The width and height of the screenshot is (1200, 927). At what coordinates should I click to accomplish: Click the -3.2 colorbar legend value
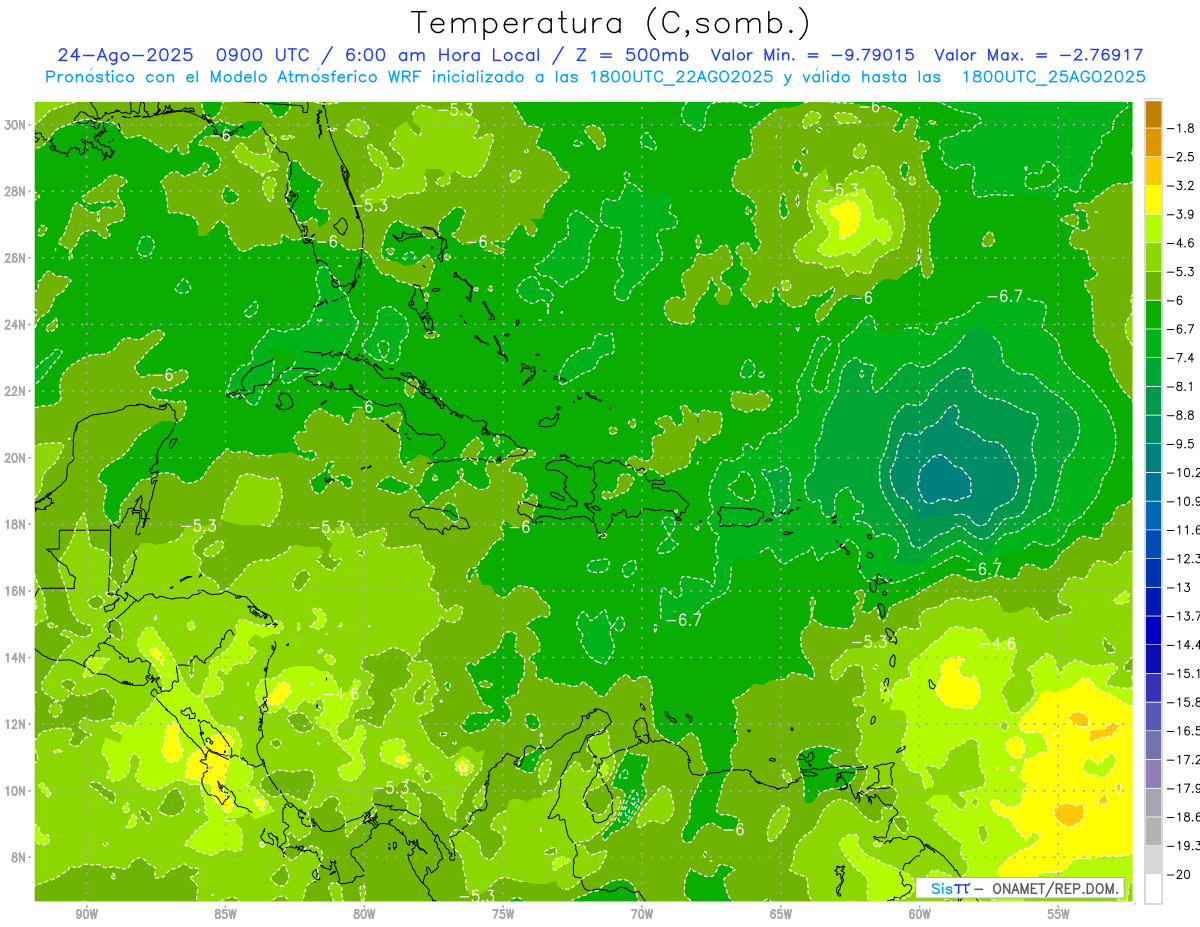(1183, 186)
